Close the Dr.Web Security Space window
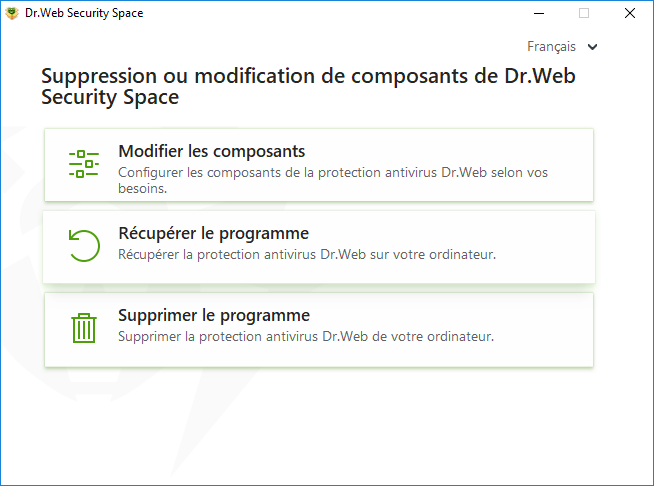This screenshot has width=654, height=486. pos(630,13)
